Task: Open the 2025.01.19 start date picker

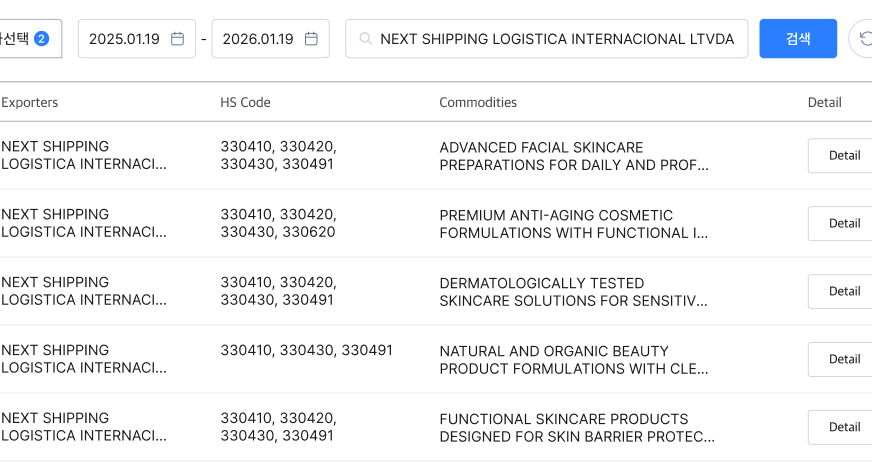Action: coord(125,39)
